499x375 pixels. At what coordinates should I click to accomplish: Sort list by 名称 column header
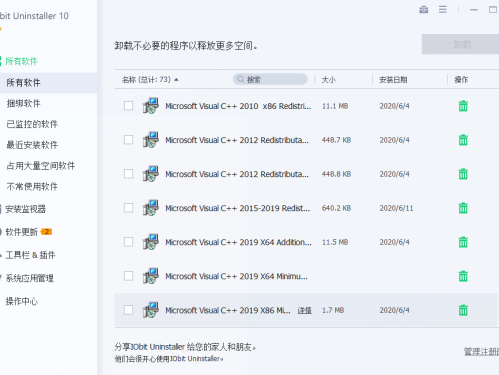pos(150,79)
